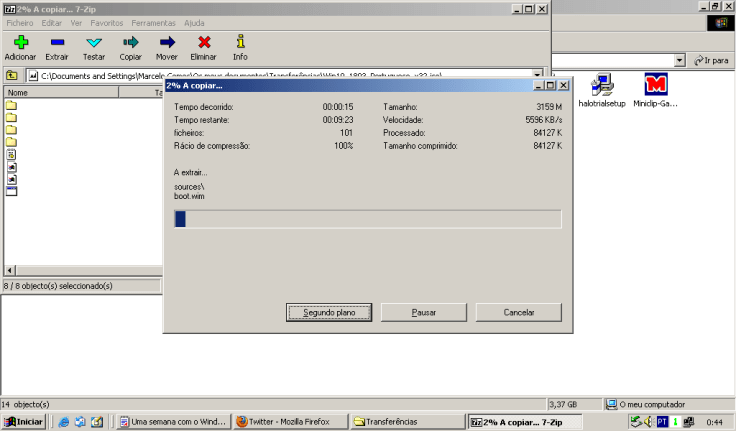Click the Mover toolbar icon
This screenshot has width=736, height=431.
point(167,42)
